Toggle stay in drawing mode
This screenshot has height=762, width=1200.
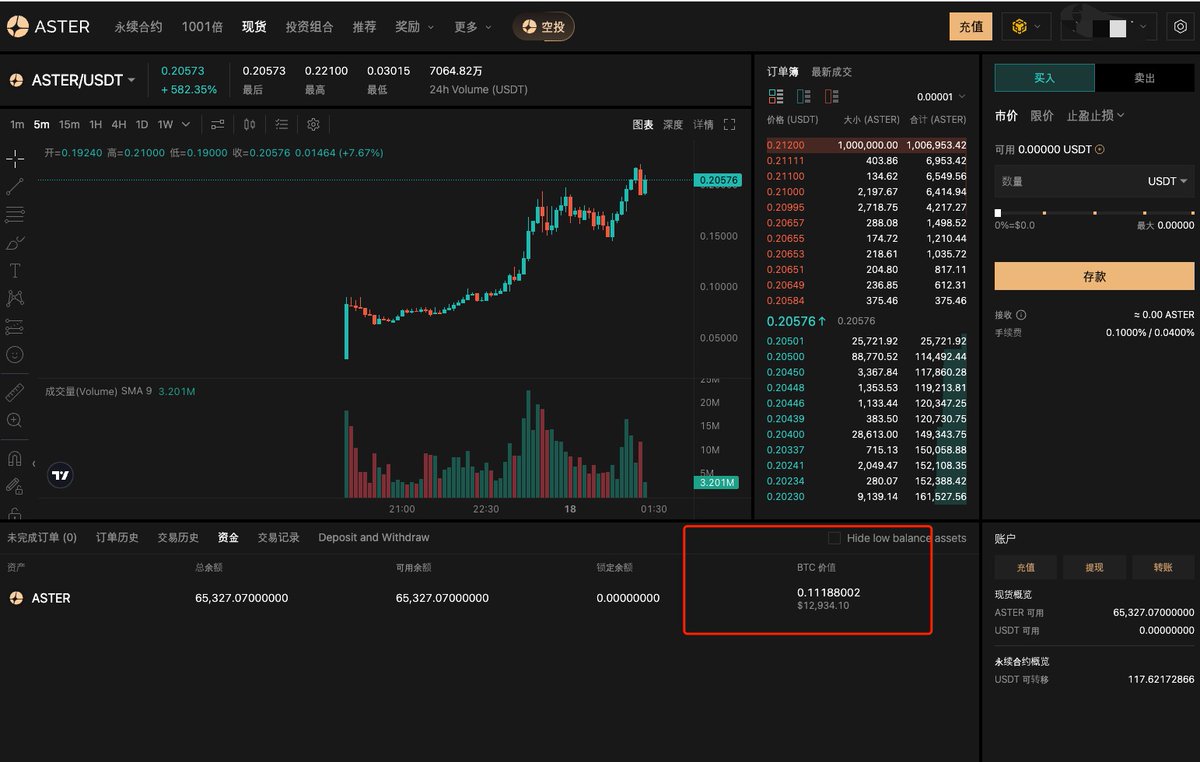(x=15, y=486)
